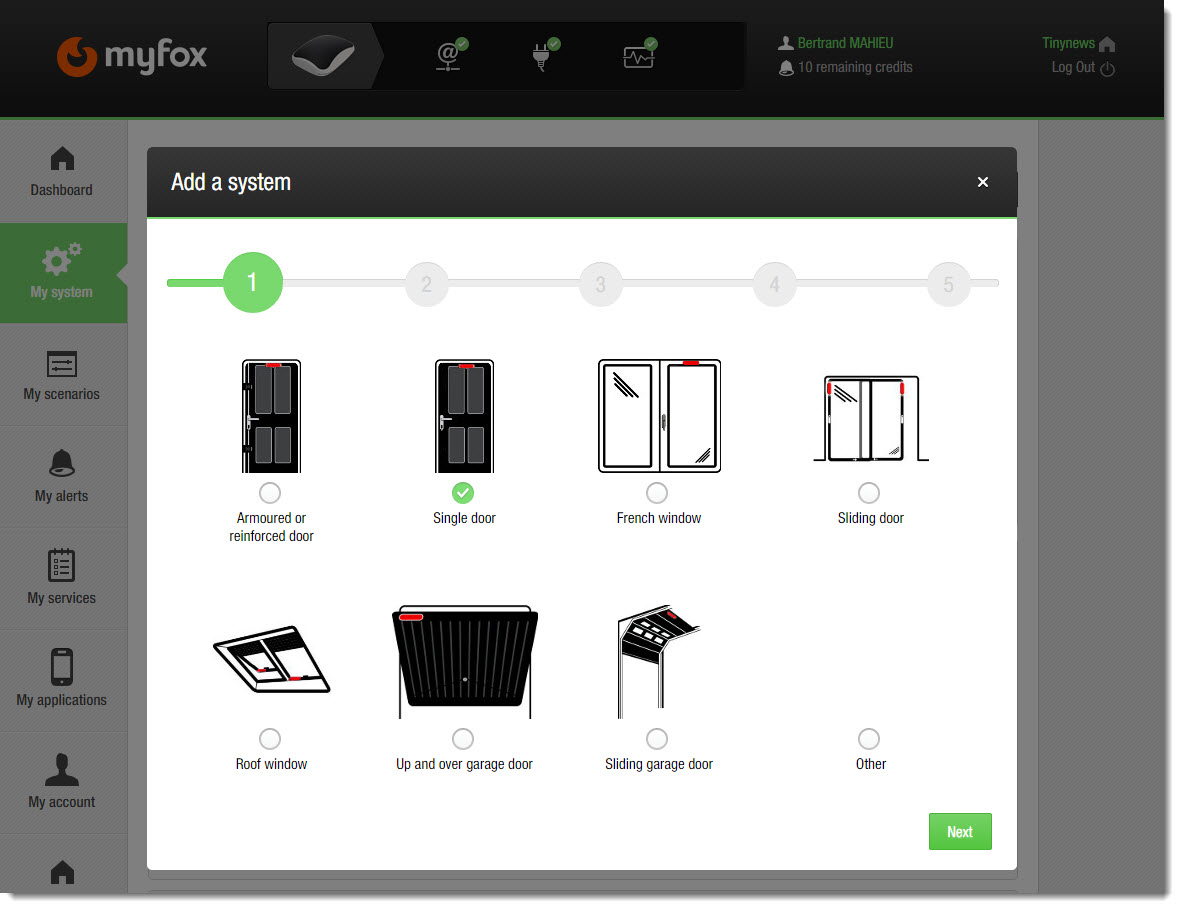Screen dimensions: 1179x908
Task: Jump to step 3 in the wizard progress
Action: tap(600, 284)
